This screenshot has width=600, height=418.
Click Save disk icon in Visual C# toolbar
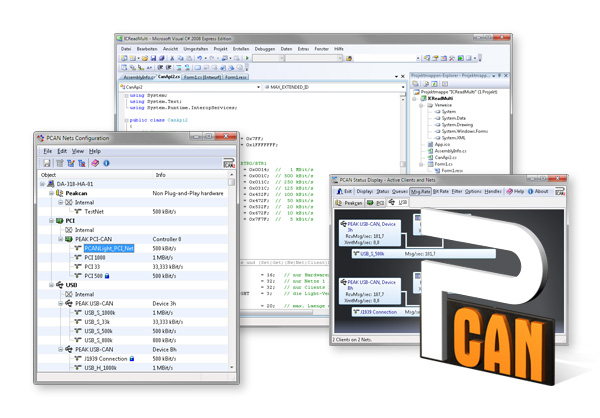[x=153, y=58]
